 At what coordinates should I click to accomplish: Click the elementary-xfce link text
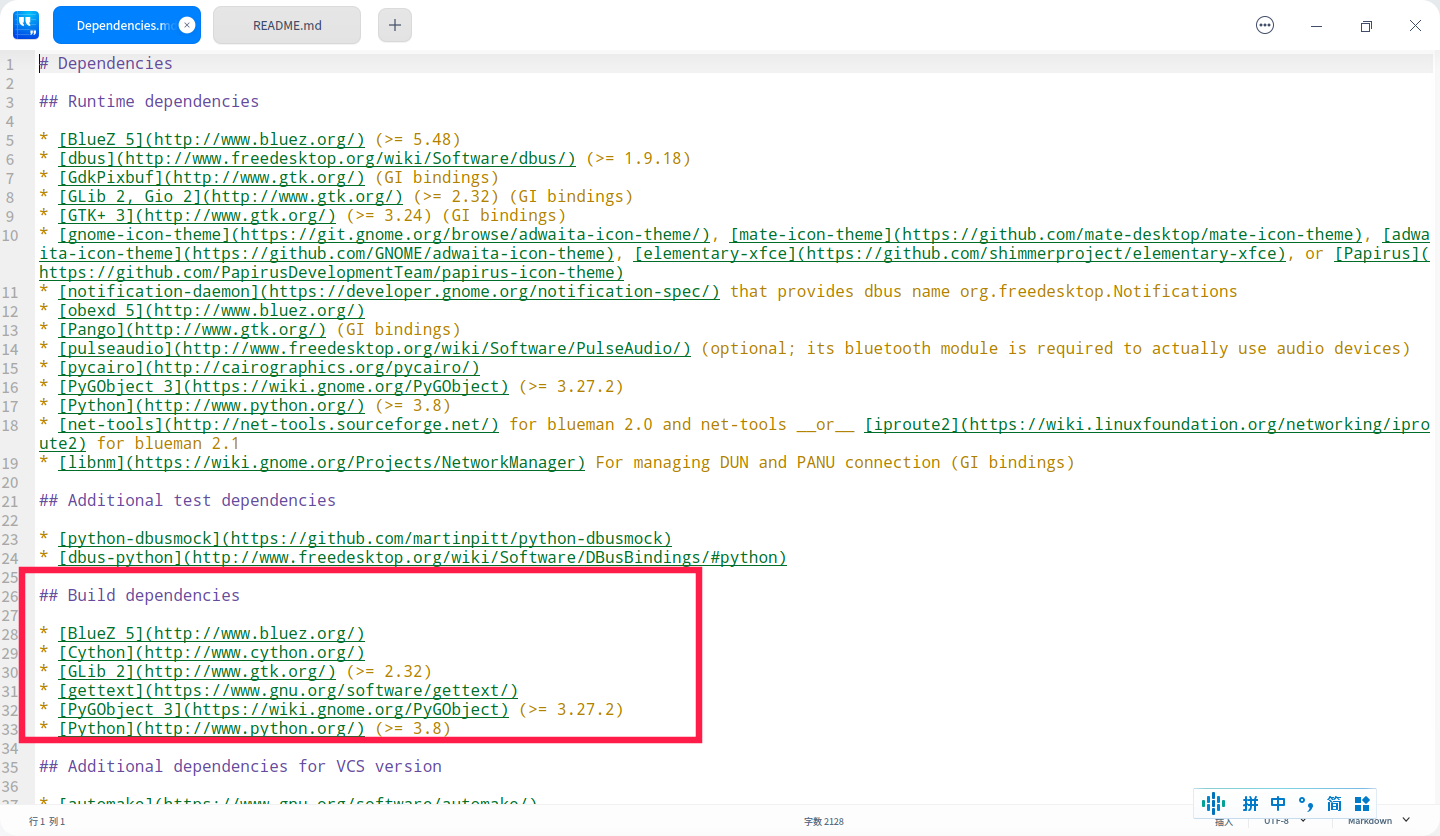click(959, 253)
